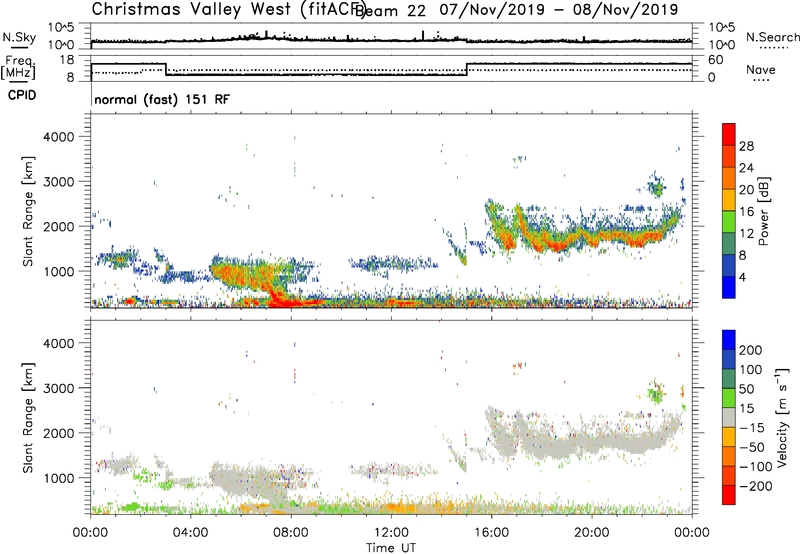This screenshot has width=800, height=554.
Task: Click the '28' label on power colorbar
Action: [x=746, y=146]
